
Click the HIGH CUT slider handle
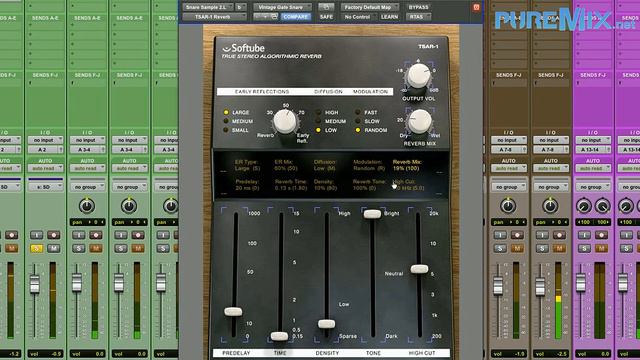(x=419, y=269)
